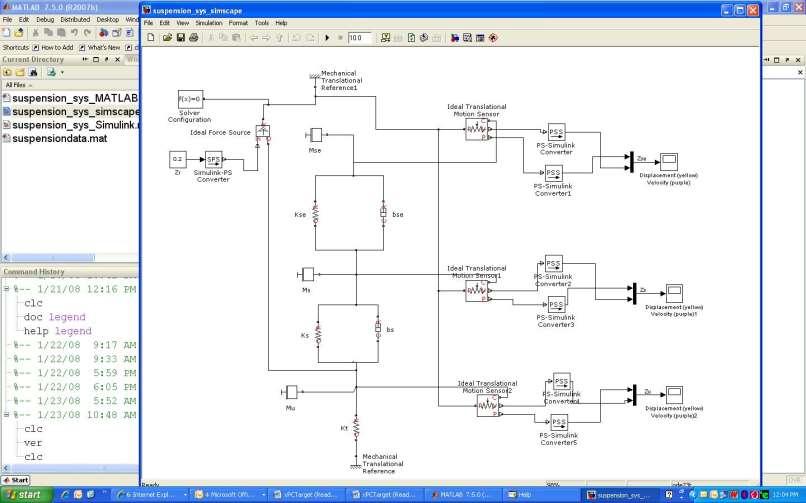Select suspensiondata.mat file in directory list
Viewport: 806px width, 503px height.
56,138
